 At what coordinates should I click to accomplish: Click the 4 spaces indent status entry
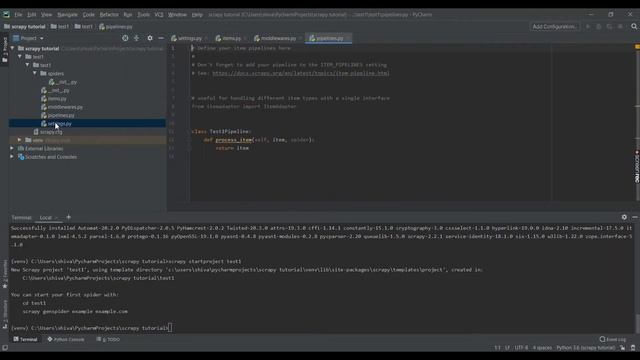tap(542, 348)
